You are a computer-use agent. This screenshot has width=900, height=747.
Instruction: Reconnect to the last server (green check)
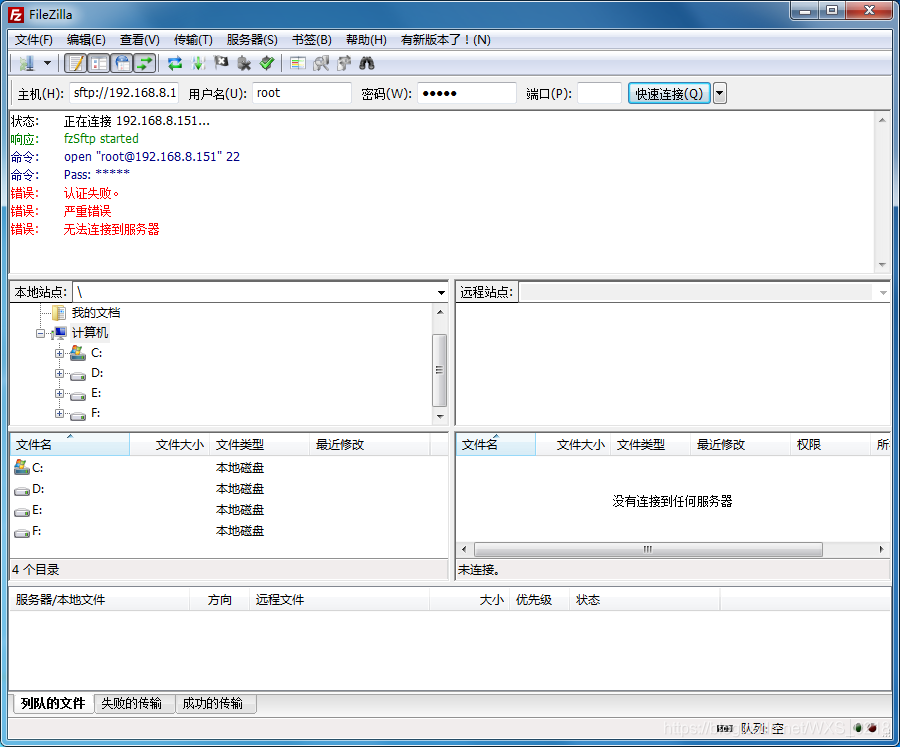(x=267, y=63)
